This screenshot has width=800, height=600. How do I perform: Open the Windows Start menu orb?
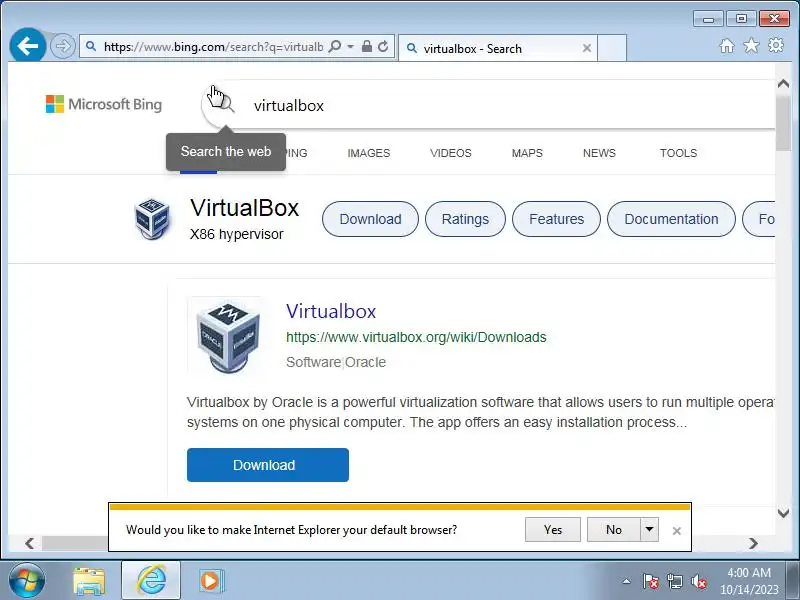point(27,581)
